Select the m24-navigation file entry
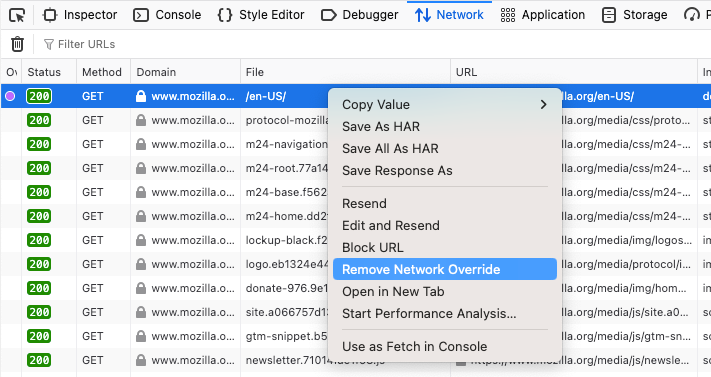Viewport: 711px width, 377px height. point(287,144)
